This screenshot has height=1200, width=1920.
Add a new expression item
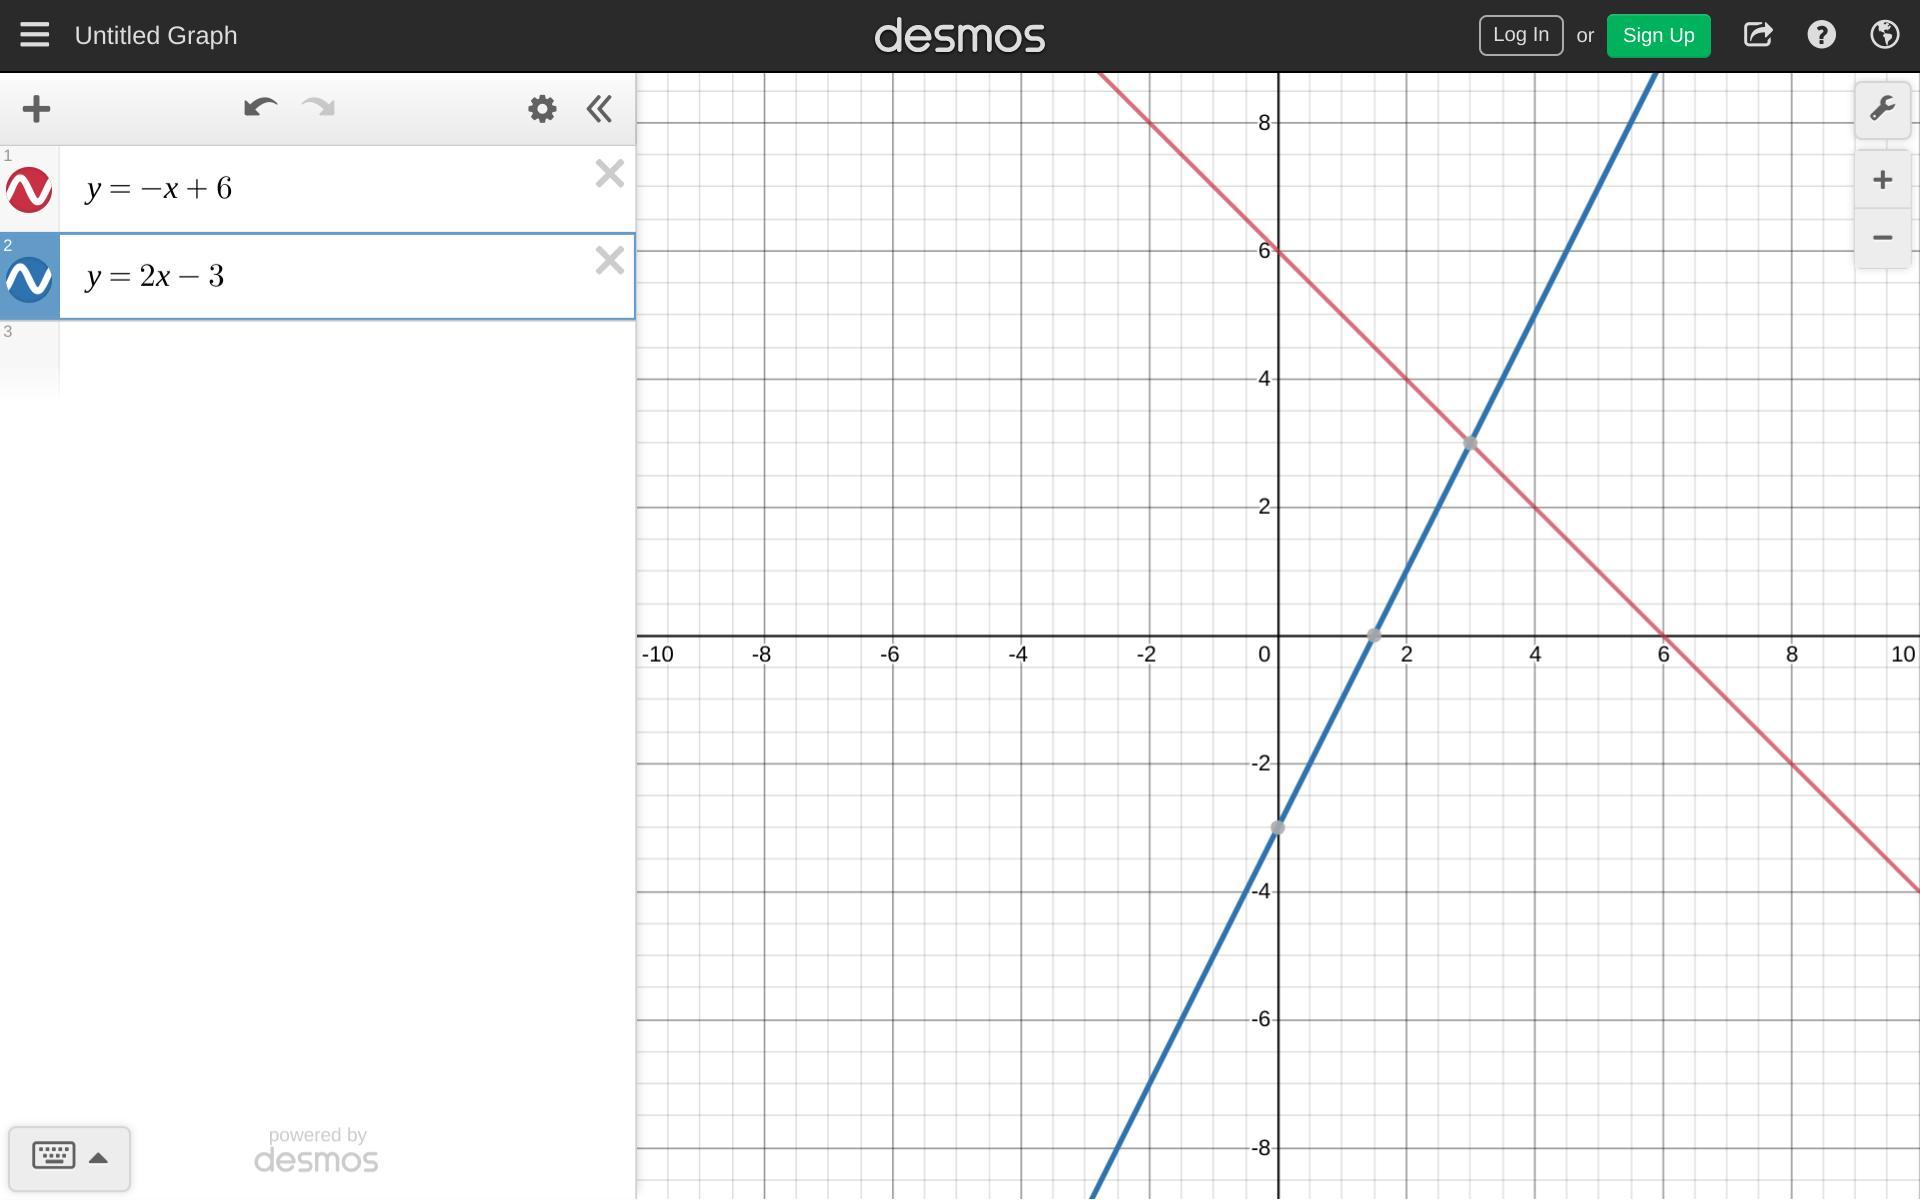pyautogui.click(x=36, y=109)
